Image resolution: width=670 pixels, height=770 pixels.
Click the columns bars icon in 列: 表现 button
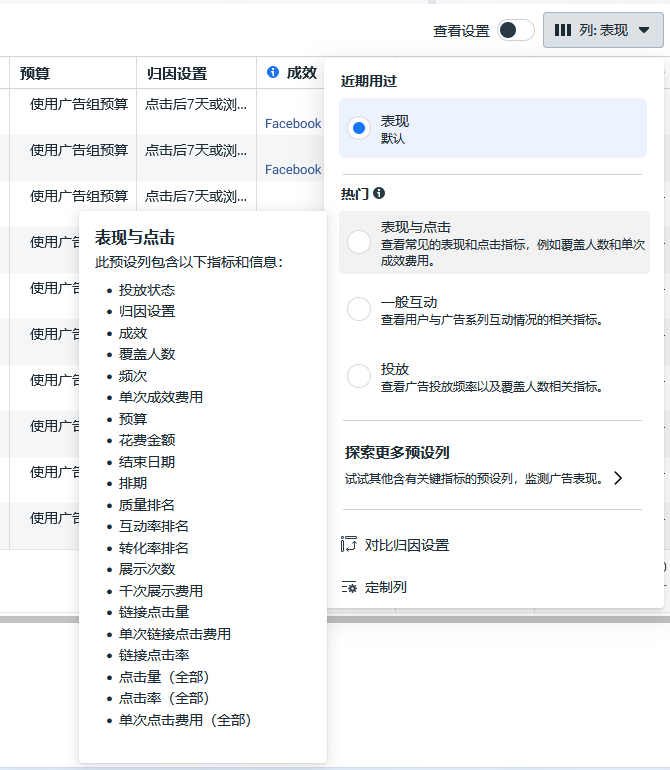click(562, 30)
